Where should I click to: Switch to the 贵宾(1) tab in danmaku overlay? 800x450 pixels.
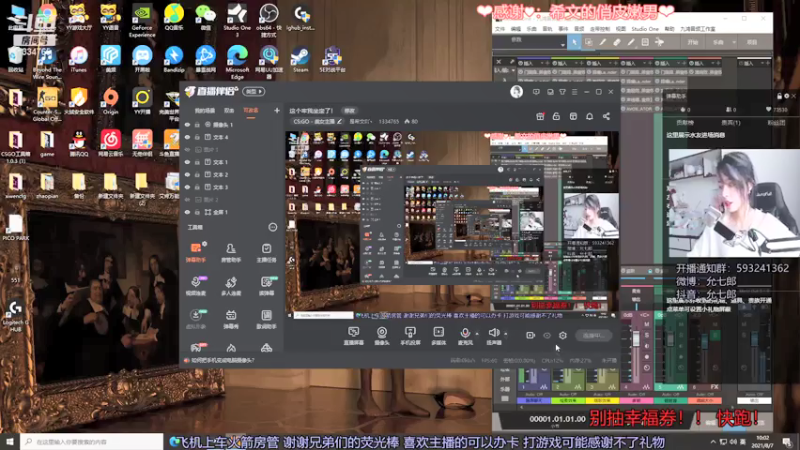[x=731, y=123]
